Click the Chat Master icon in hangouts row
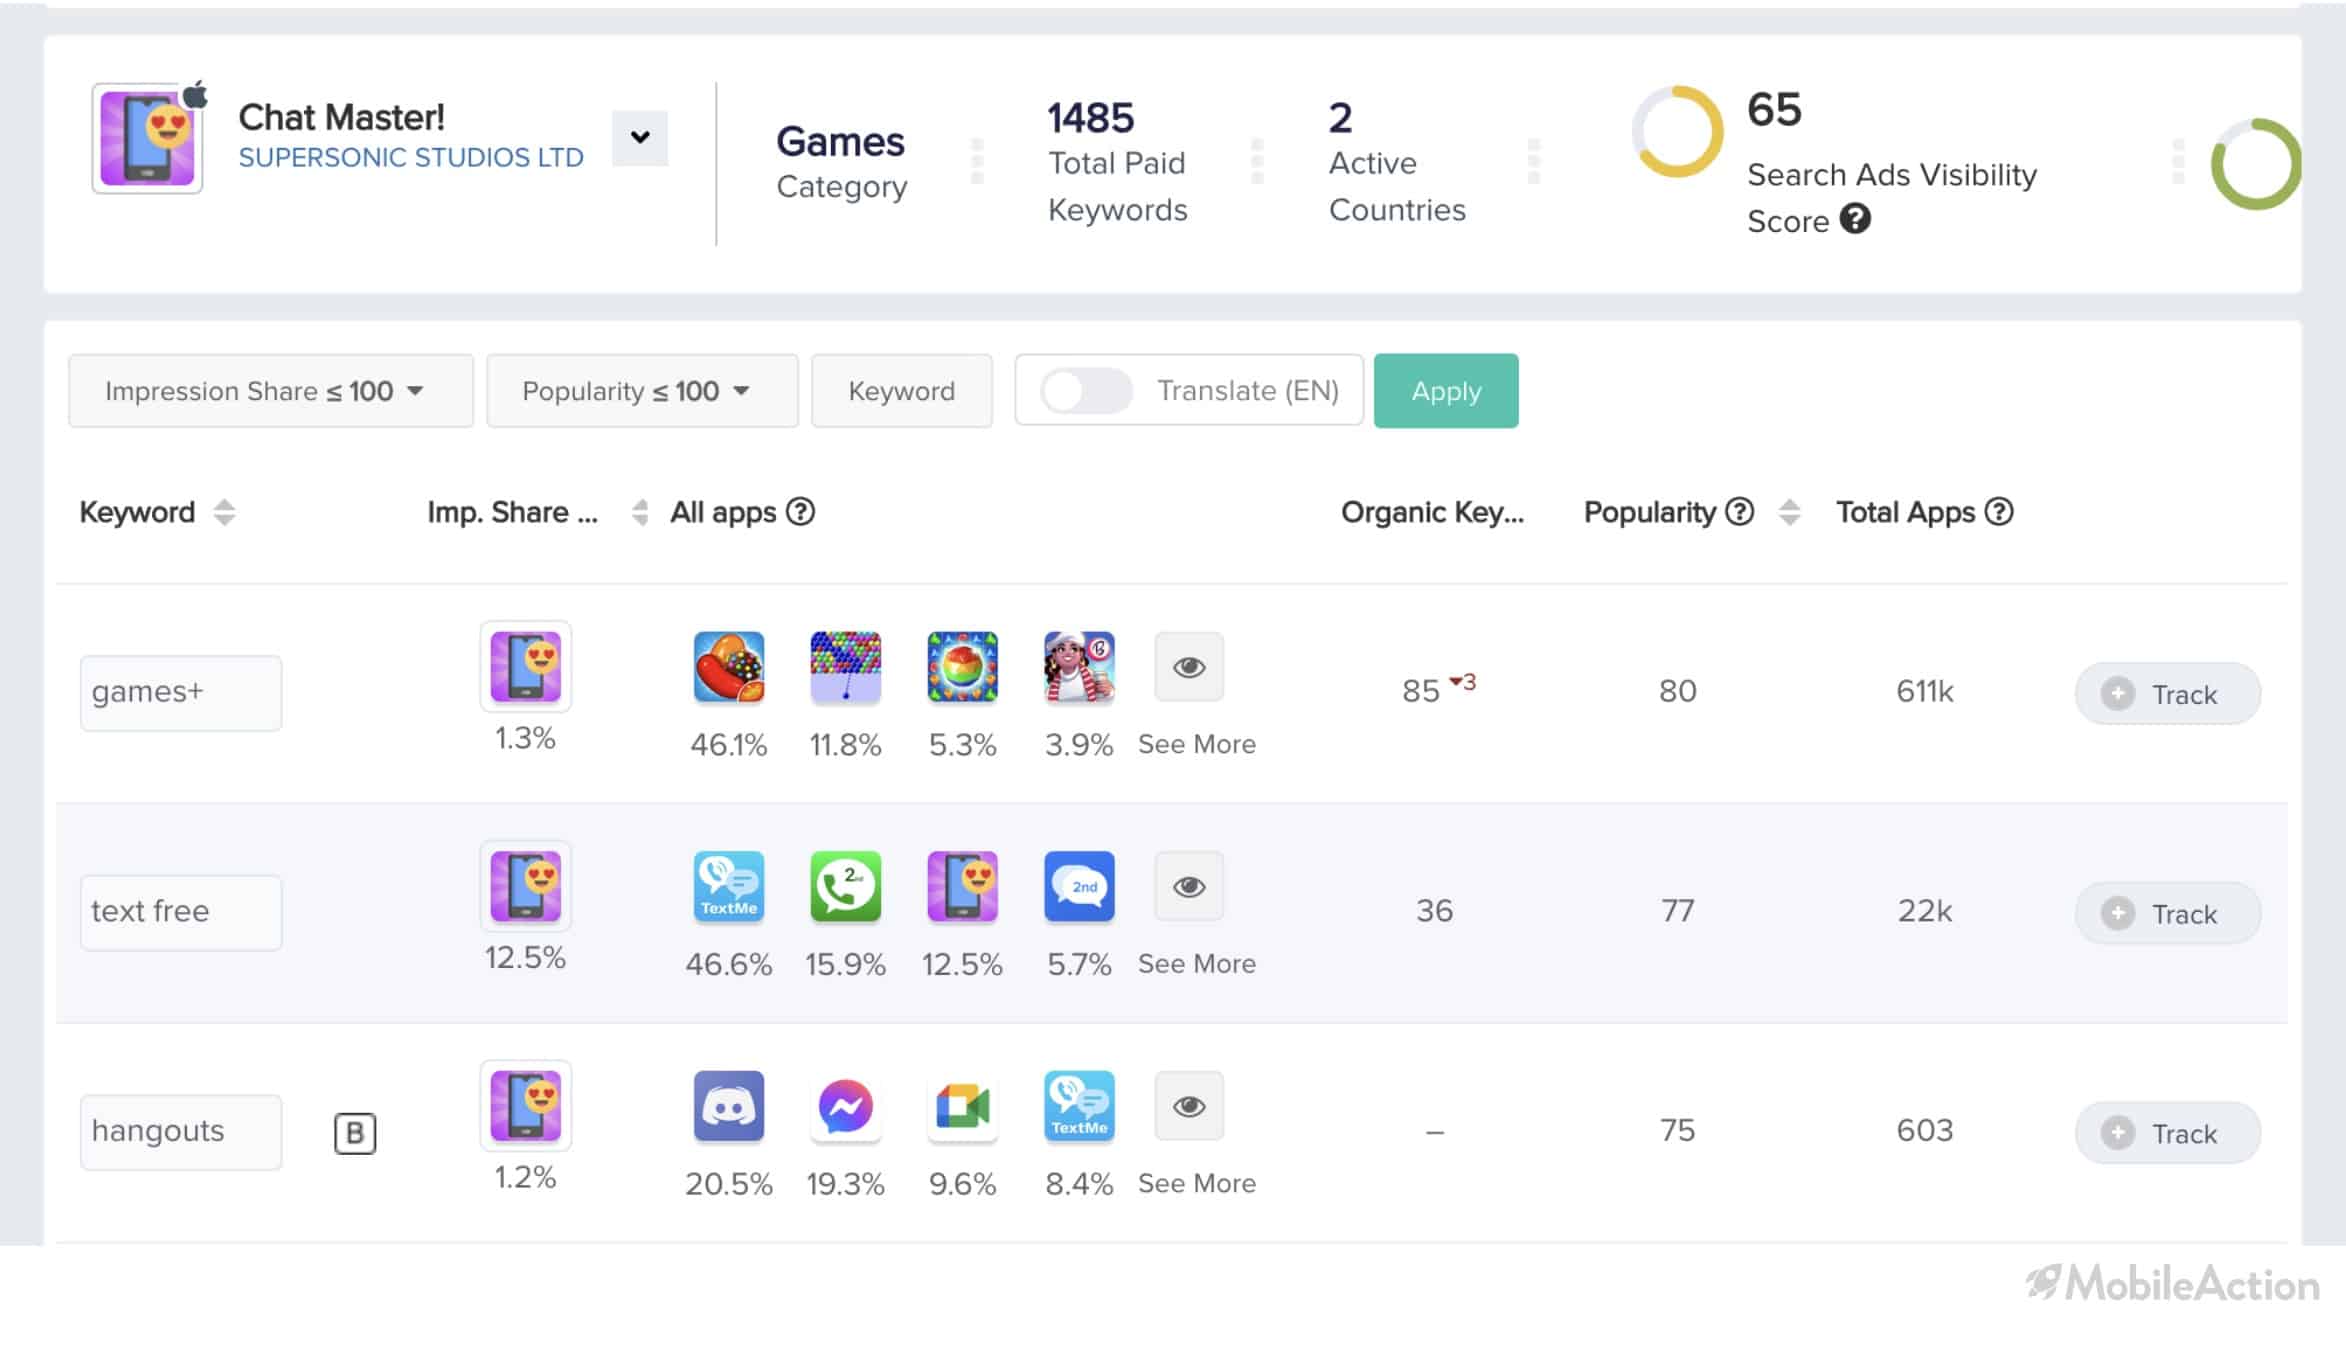This screenshot has width=2346, height=1350. (526, 1107)
